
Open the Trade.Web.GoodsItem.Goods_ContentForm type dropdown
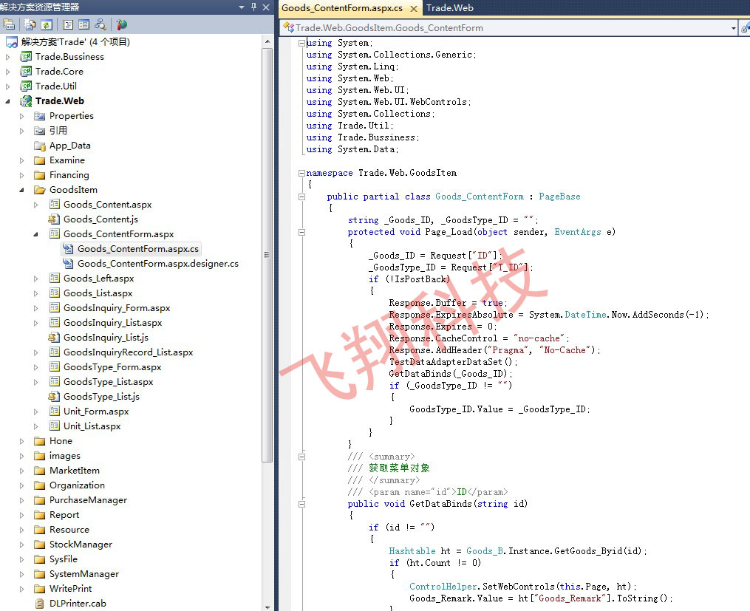[733, 28]
